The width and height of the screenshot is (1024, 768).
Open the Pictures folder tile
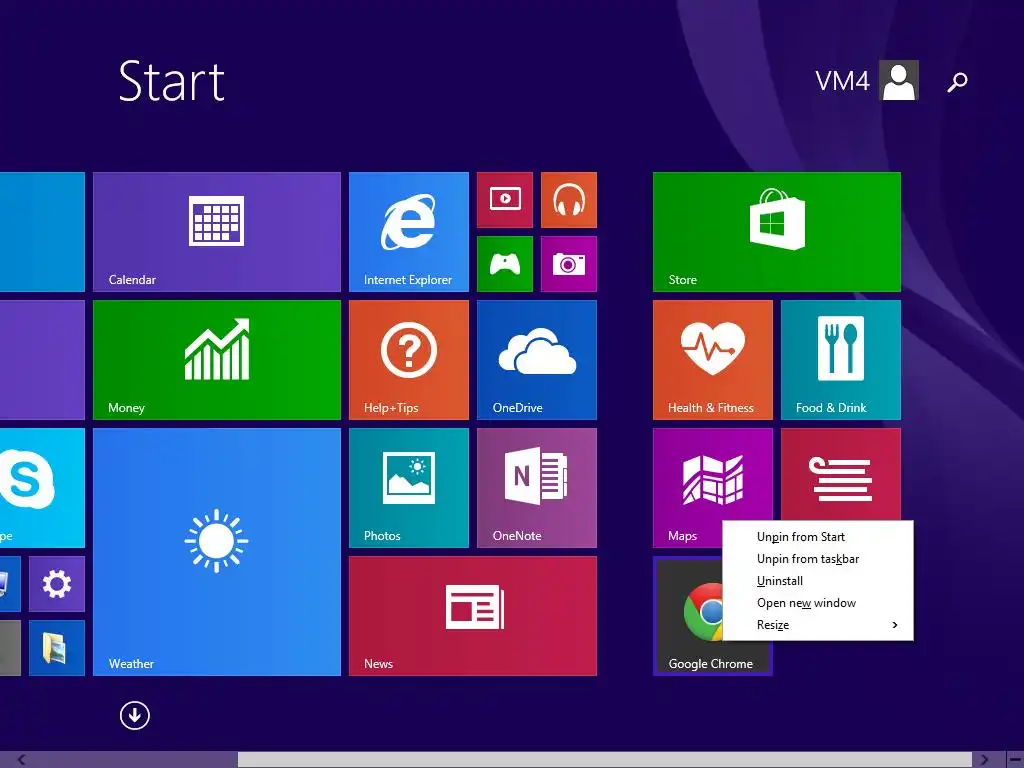coord(57,648)
